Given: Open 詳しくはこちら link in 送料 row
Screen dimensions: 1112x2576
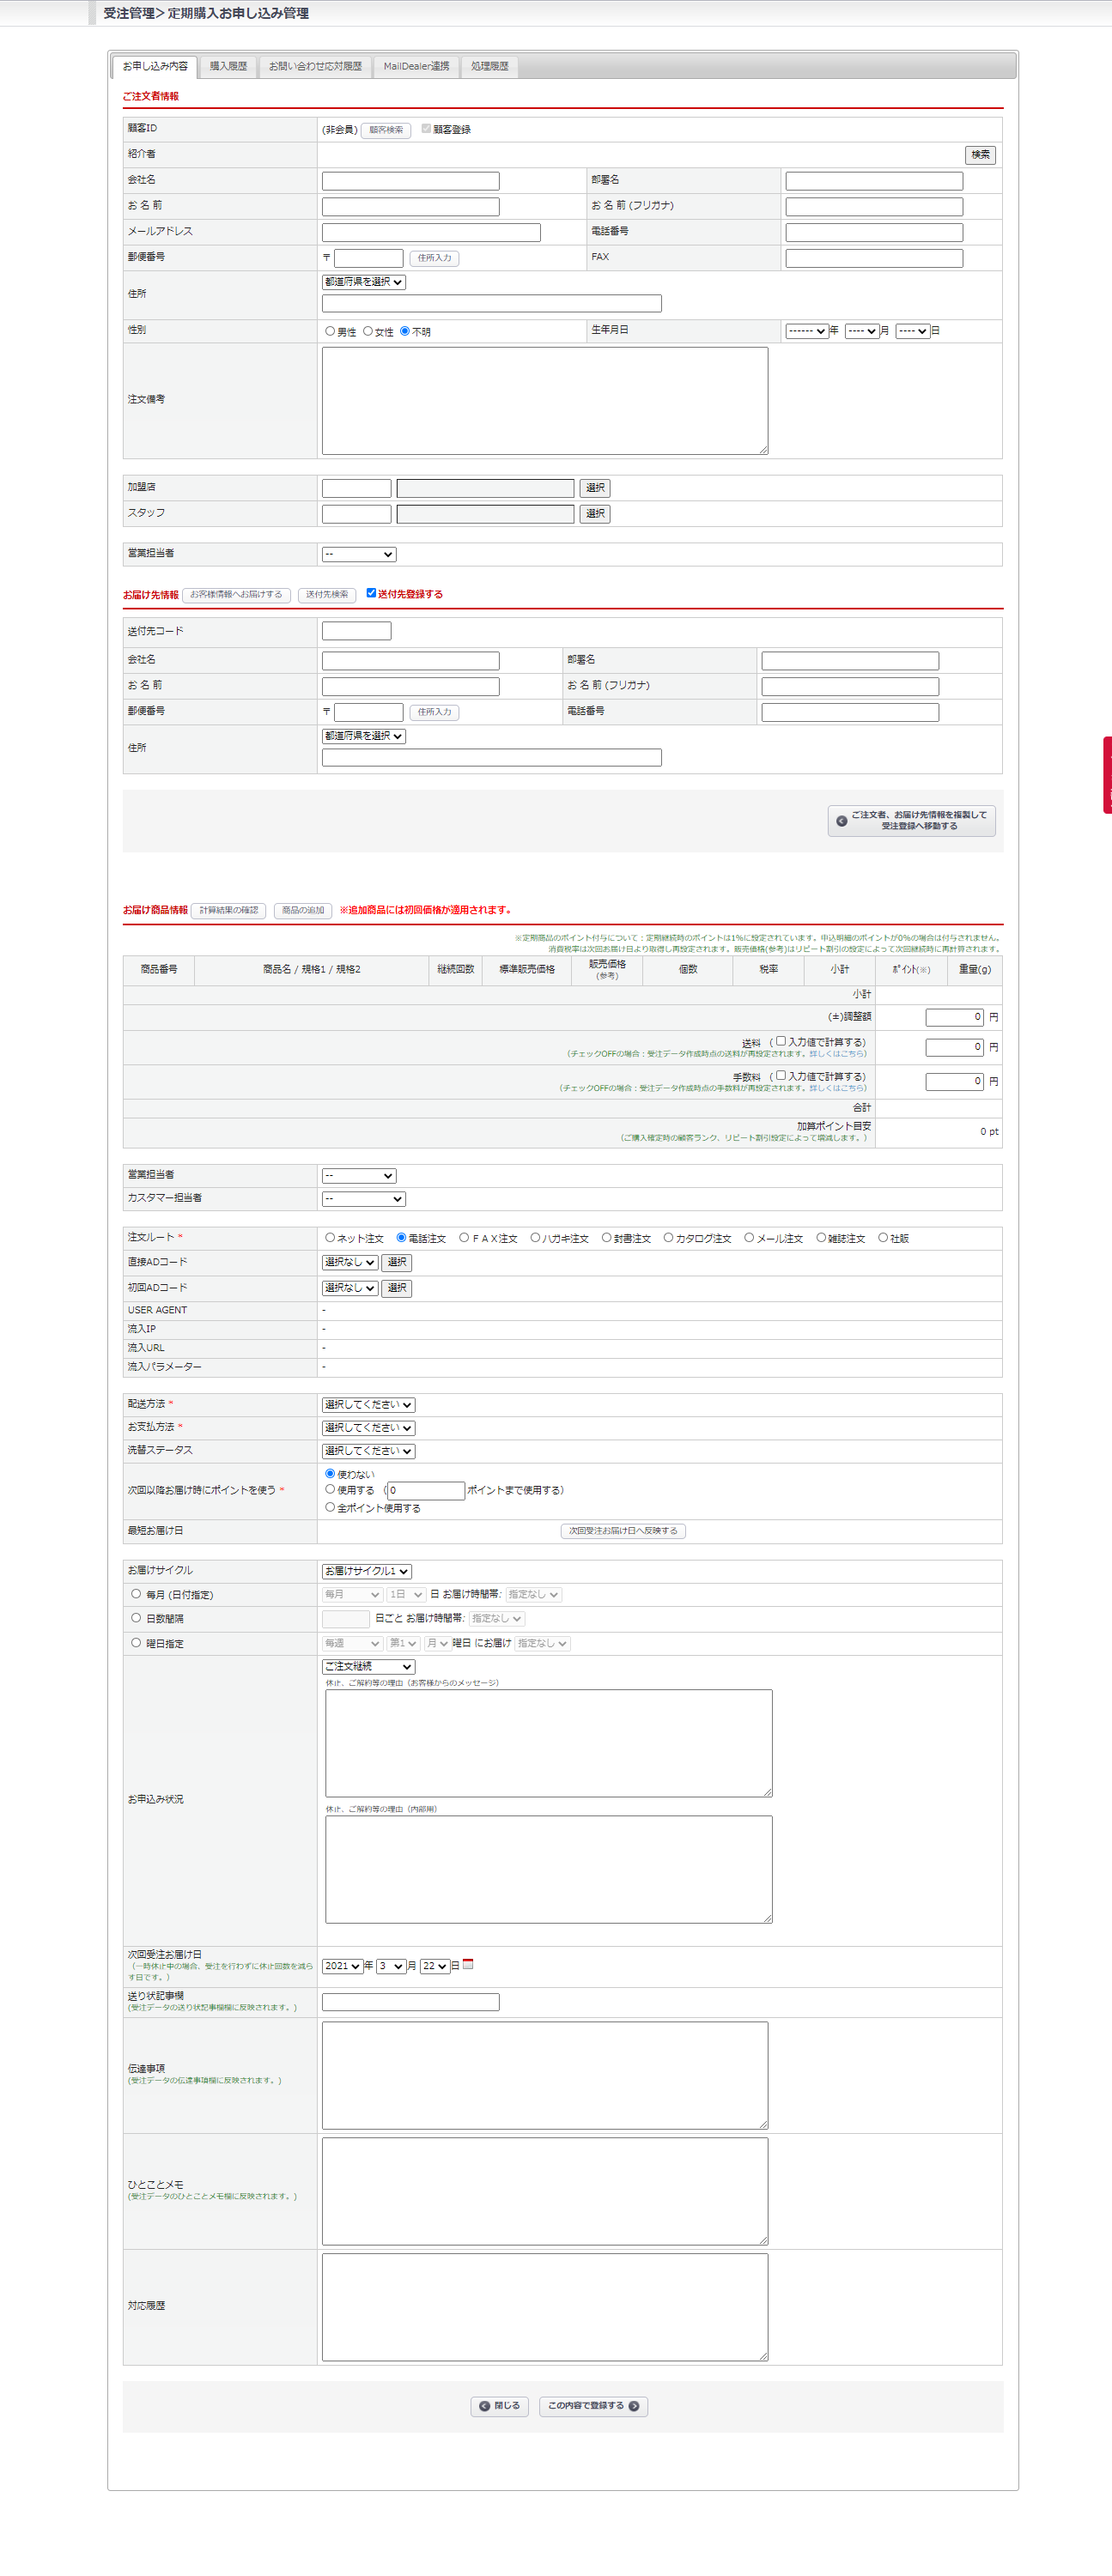Looking at the screenshot, I should (x=837, y=1054).
